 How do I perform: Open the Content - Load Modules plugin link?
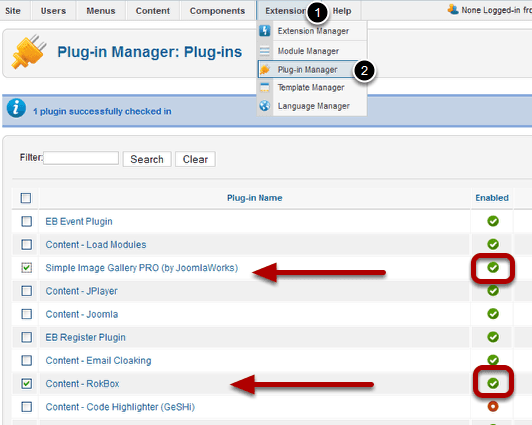pyautogui.click(x=96, y=245)
